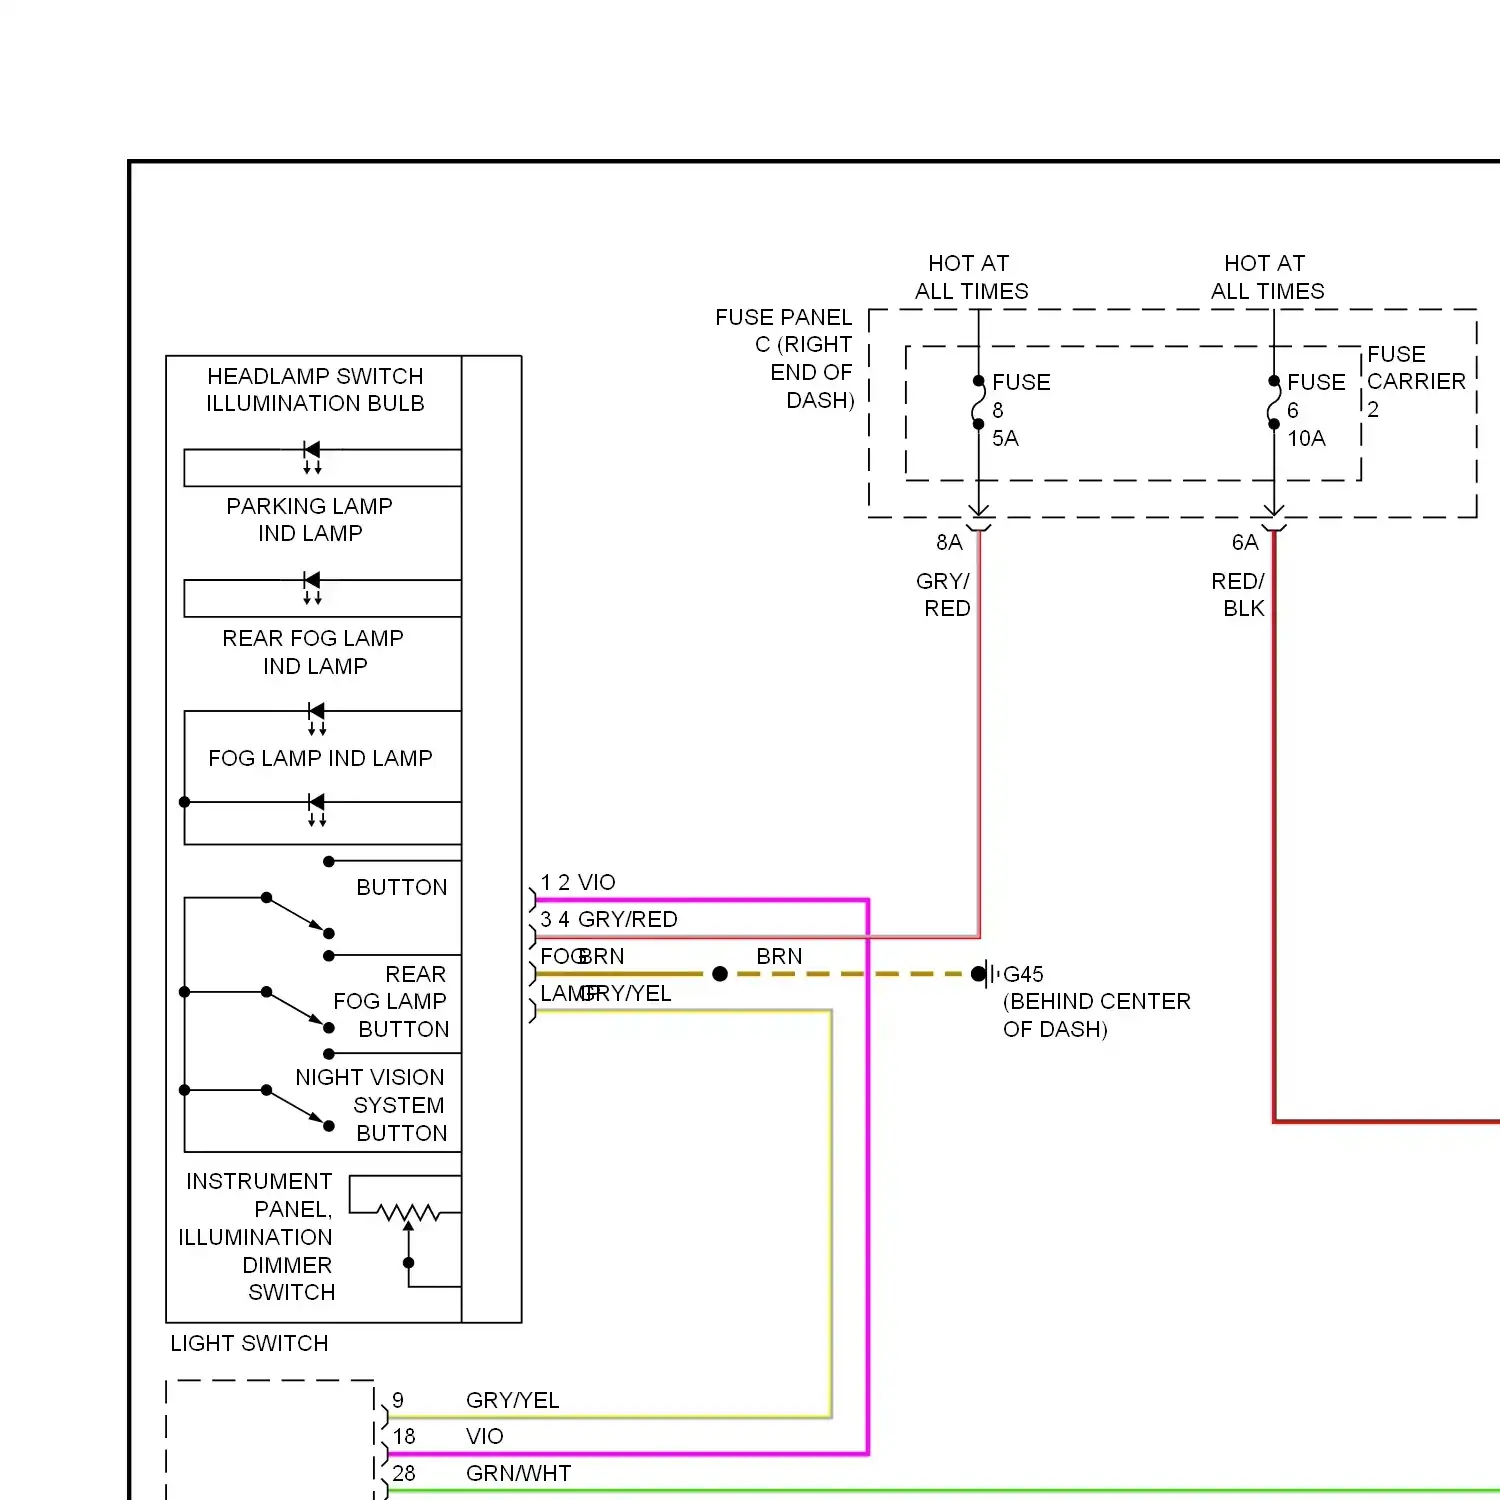Click the 8A connector label
The width and height of the screenshot is (1500, 1500).
949,542
